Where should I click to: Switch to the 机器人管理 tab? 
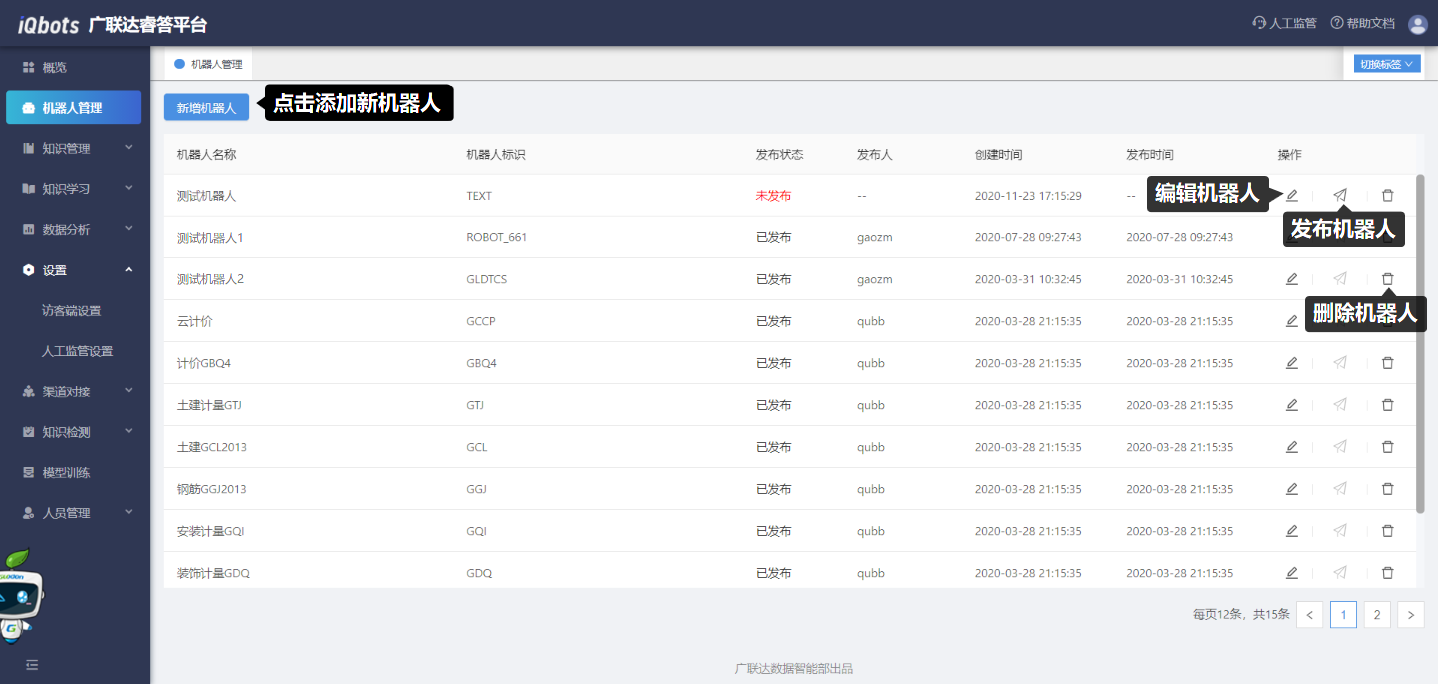pos(210,64)
